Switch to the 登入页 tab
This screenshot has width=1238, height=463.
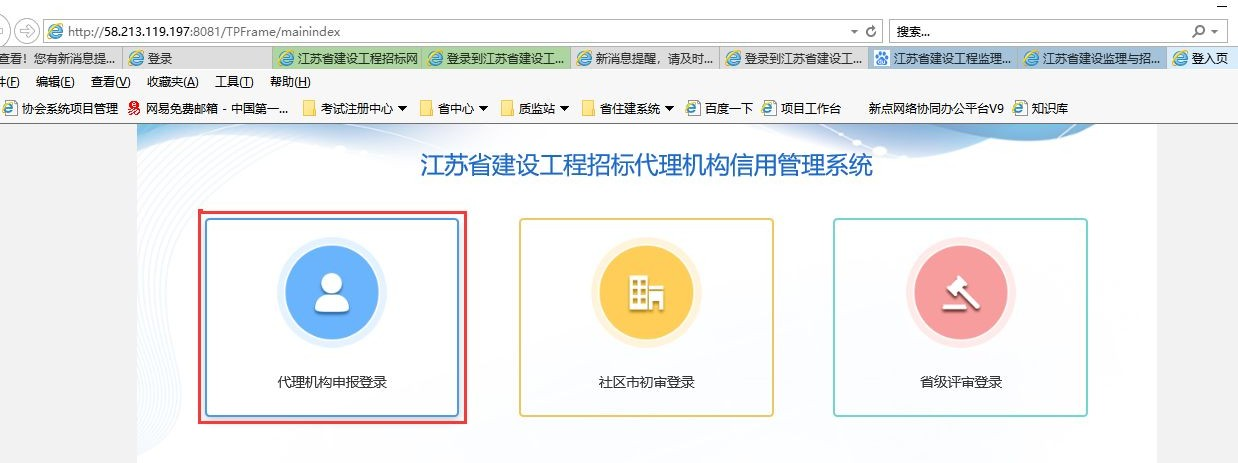pos(1202,59)
